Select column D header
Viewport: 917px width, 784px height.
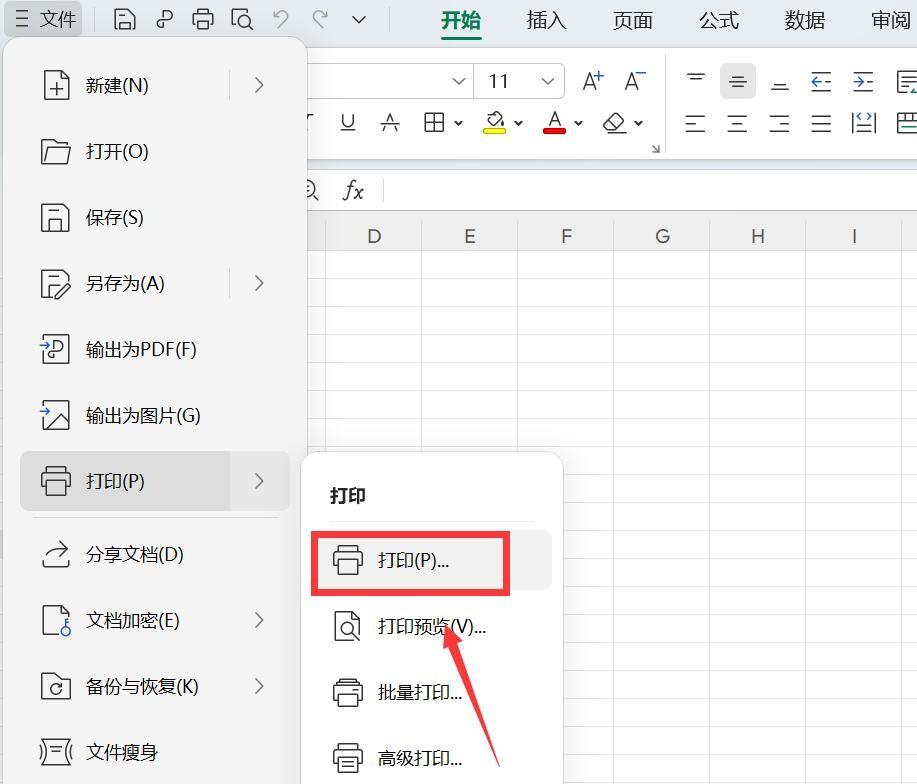tap(374, 236)
